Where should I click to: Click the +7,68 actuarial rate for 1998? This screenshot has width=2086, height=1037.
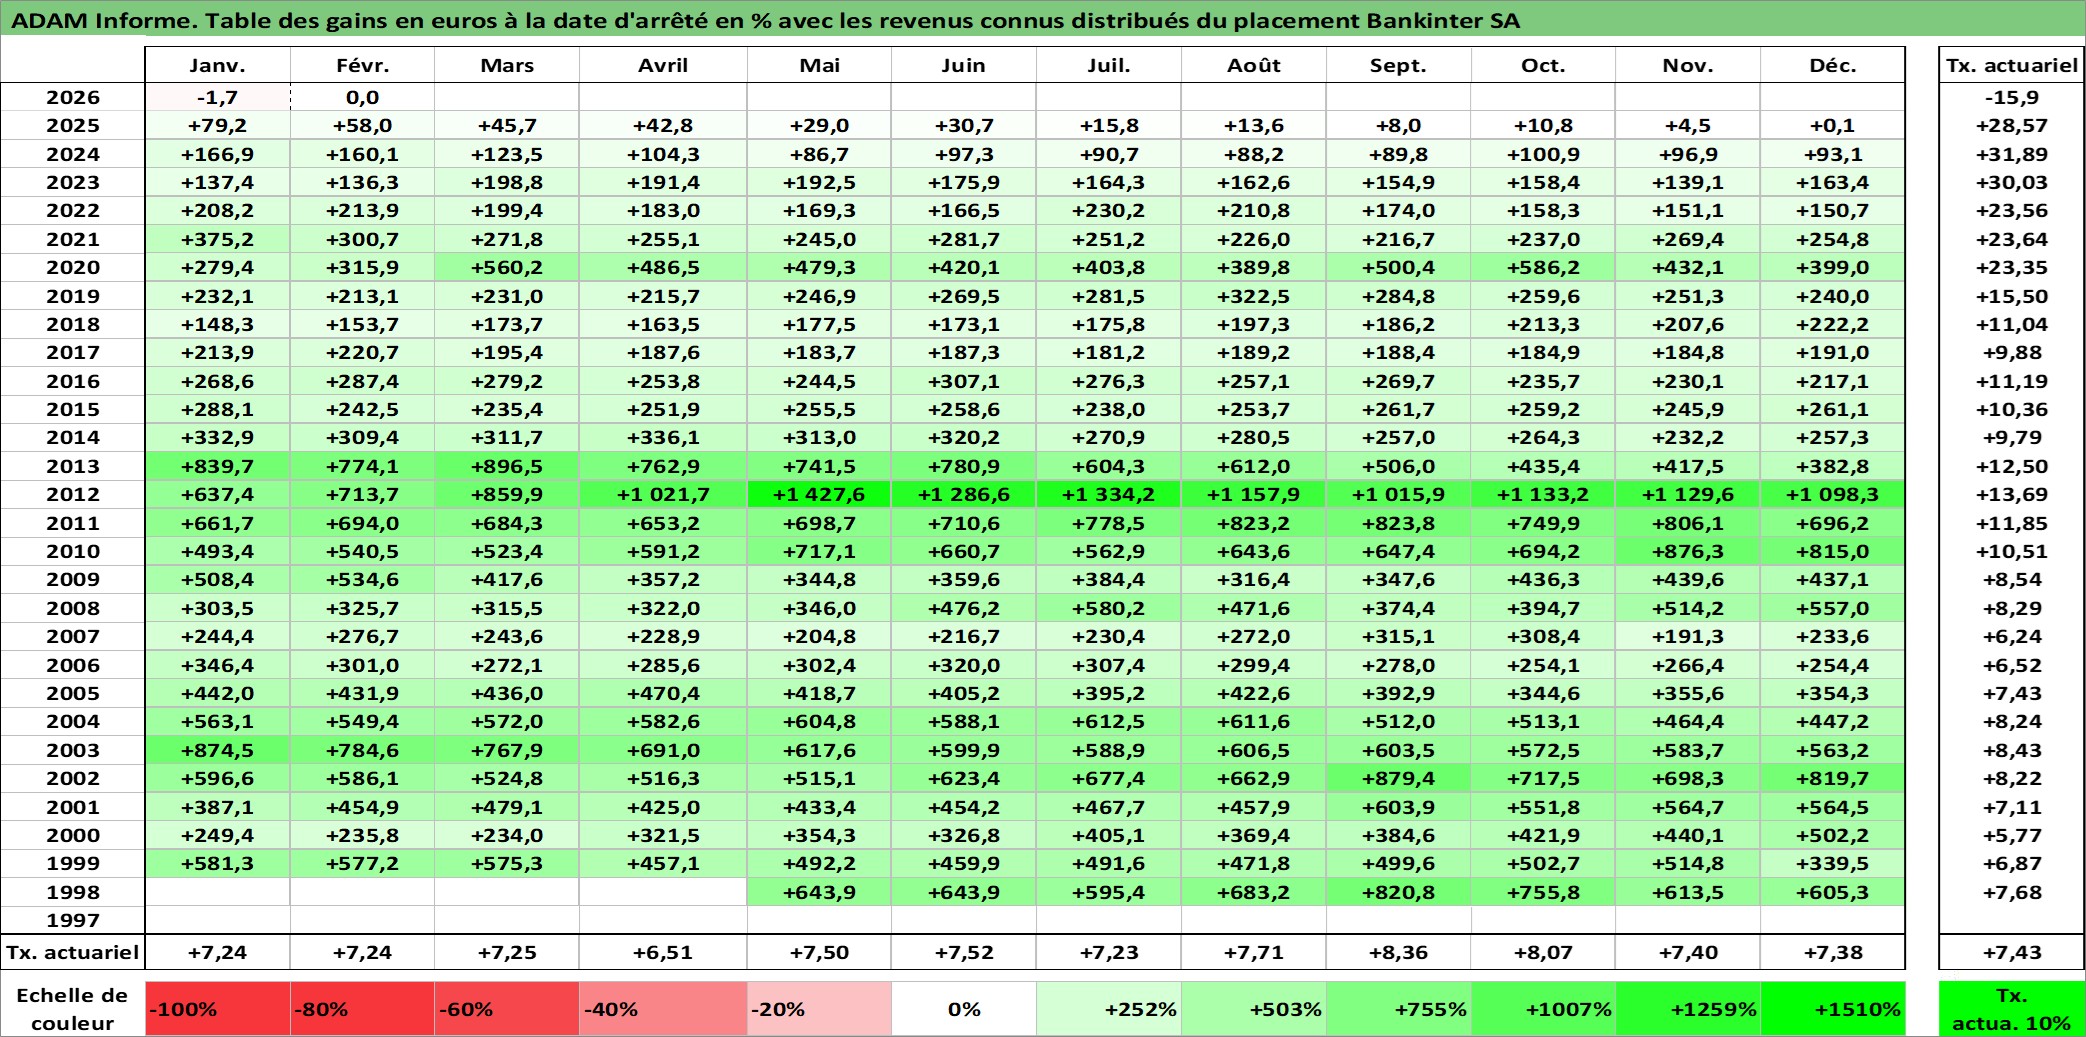tap(2012, 892)
